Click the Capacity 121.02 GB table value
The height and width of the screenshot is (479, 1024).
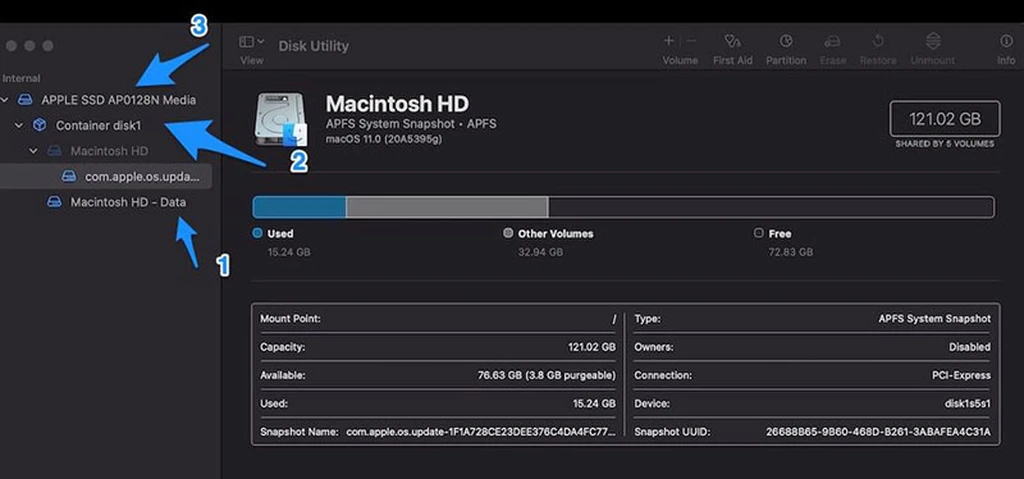tap(592, 347)
